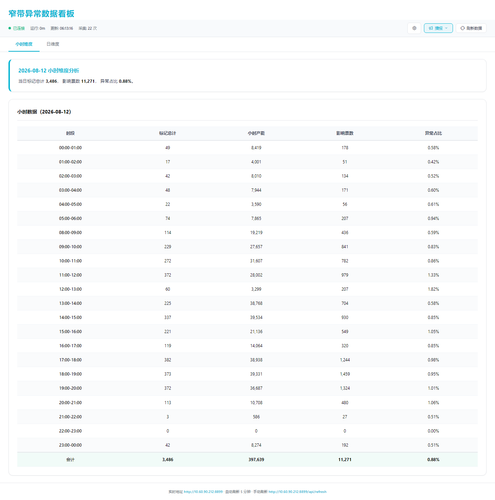This screenshot has width=495, height=500.
Task: Click the total row value 3,486
Action: tap(168, 460)
